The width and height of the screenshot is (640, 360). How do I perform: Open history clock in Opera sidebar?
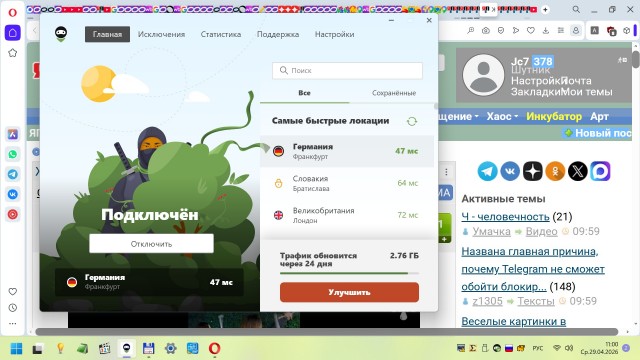[13, 308]
